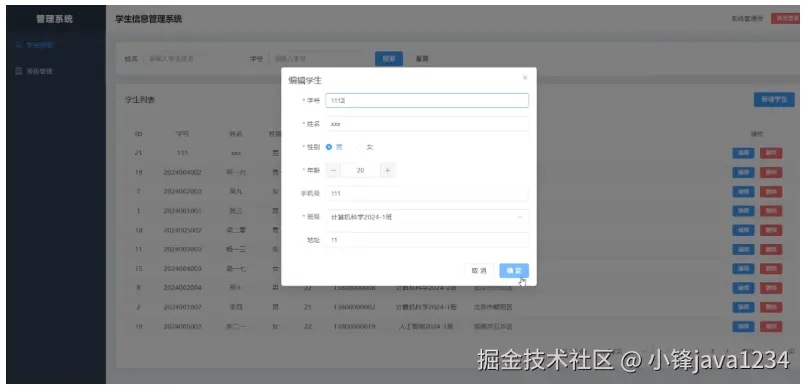Select the 女 gender radio button
Image resolution: width=804 pixels, height=388 pixels.
[x=360, y=147]
